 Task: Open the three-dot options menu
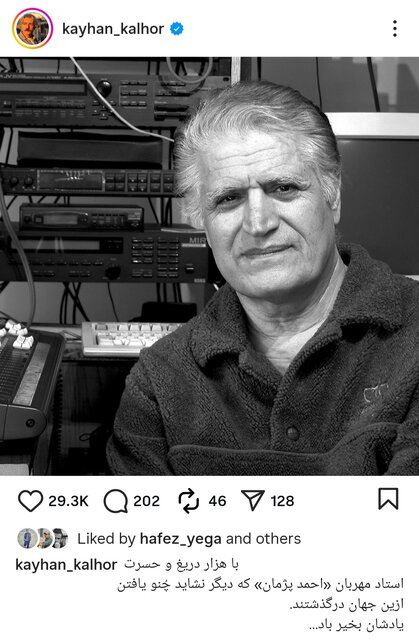click(x=395, y=29)
